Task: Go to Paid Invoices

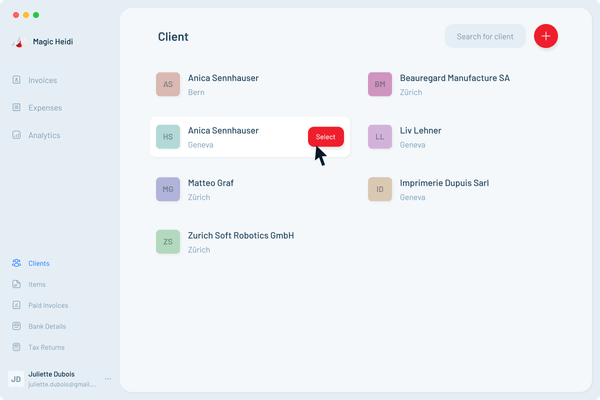Action: pos(48,305)
